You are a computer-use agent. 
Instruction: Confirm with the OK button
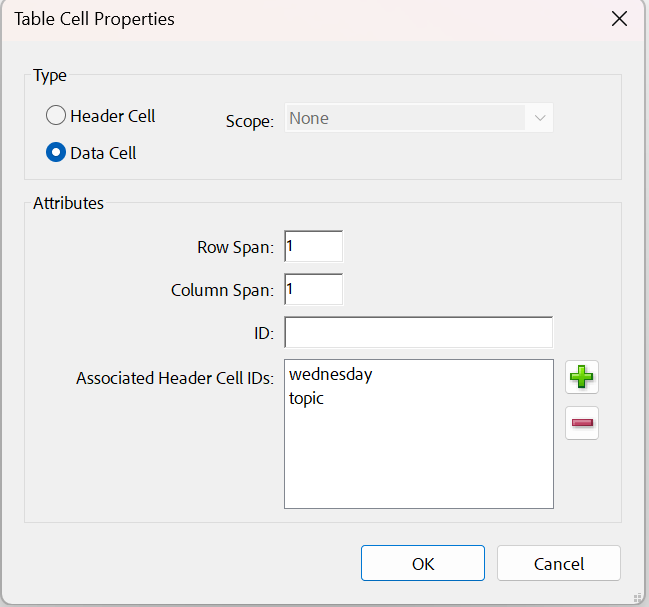[423, 563]
